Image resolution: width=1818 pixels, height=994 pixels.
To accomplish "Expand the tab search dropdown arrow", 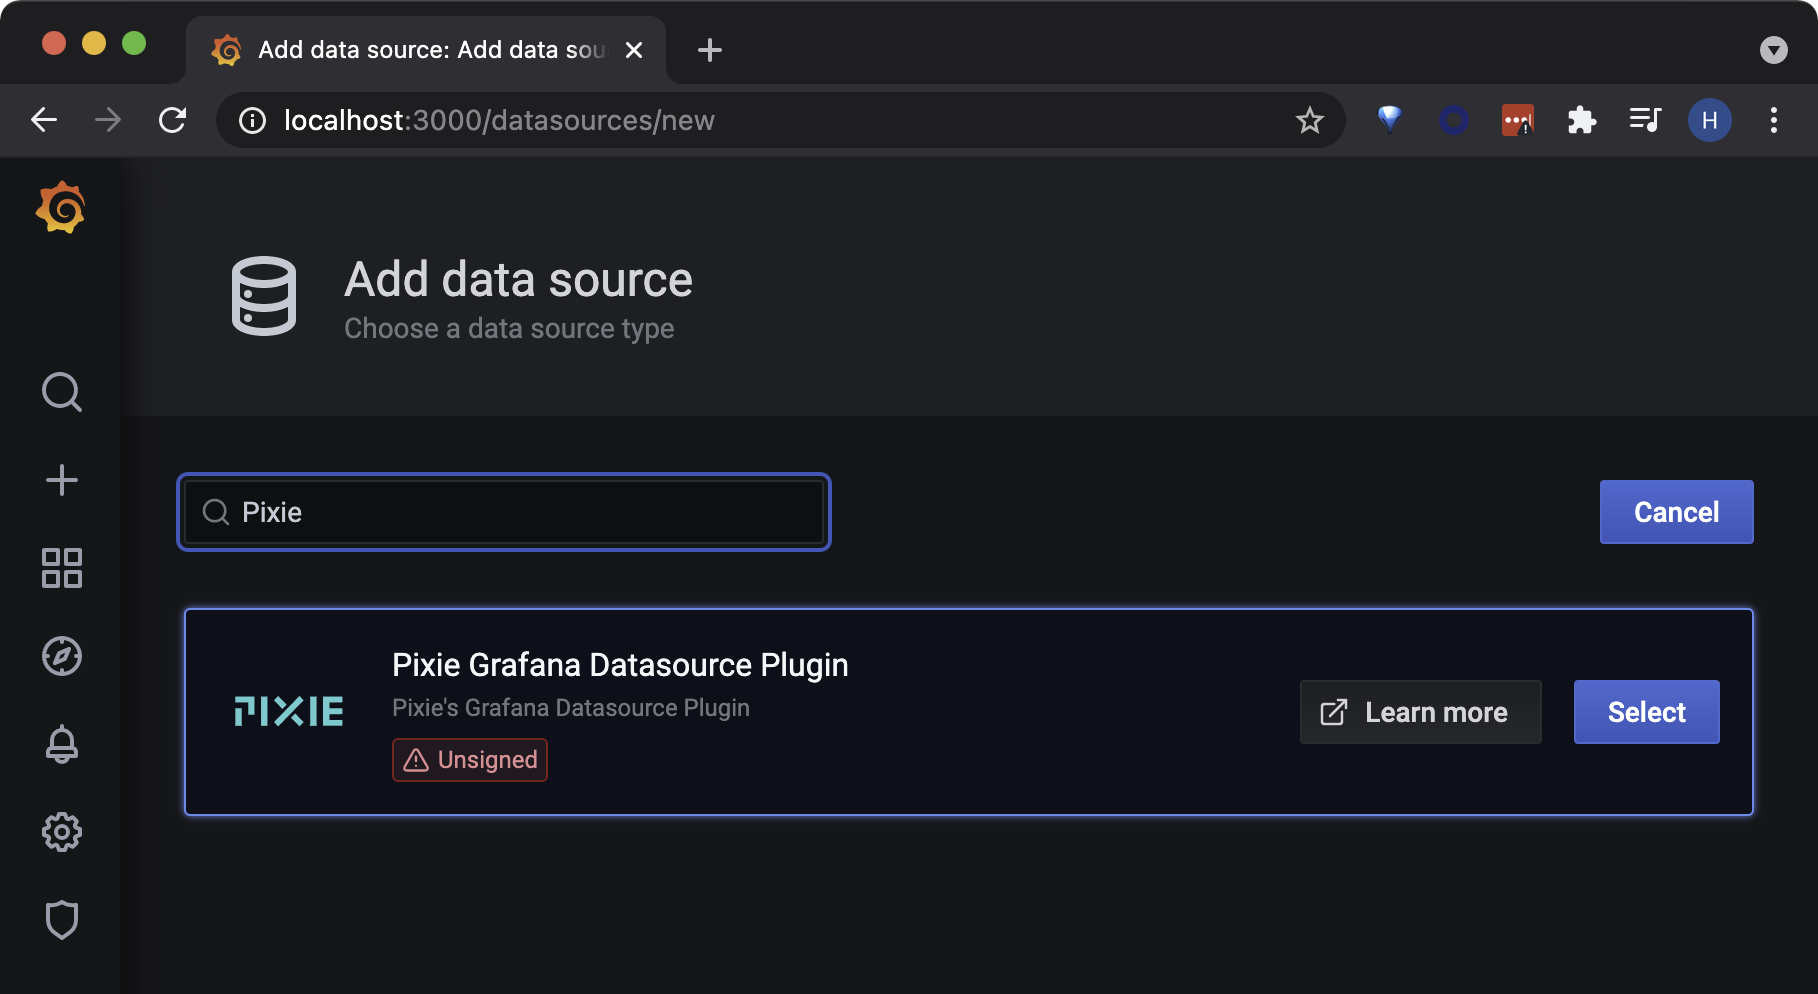I will click(x=1773, y=50).
